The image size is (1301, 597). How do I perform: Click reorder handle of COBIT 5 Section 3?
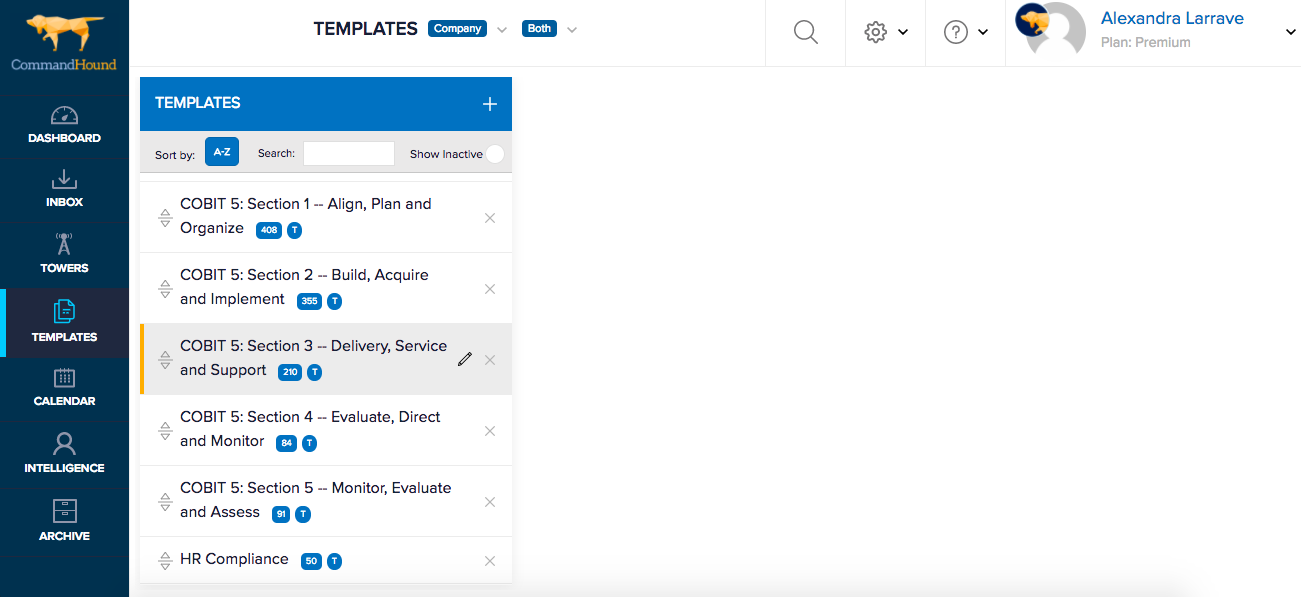tap(166, 360)
